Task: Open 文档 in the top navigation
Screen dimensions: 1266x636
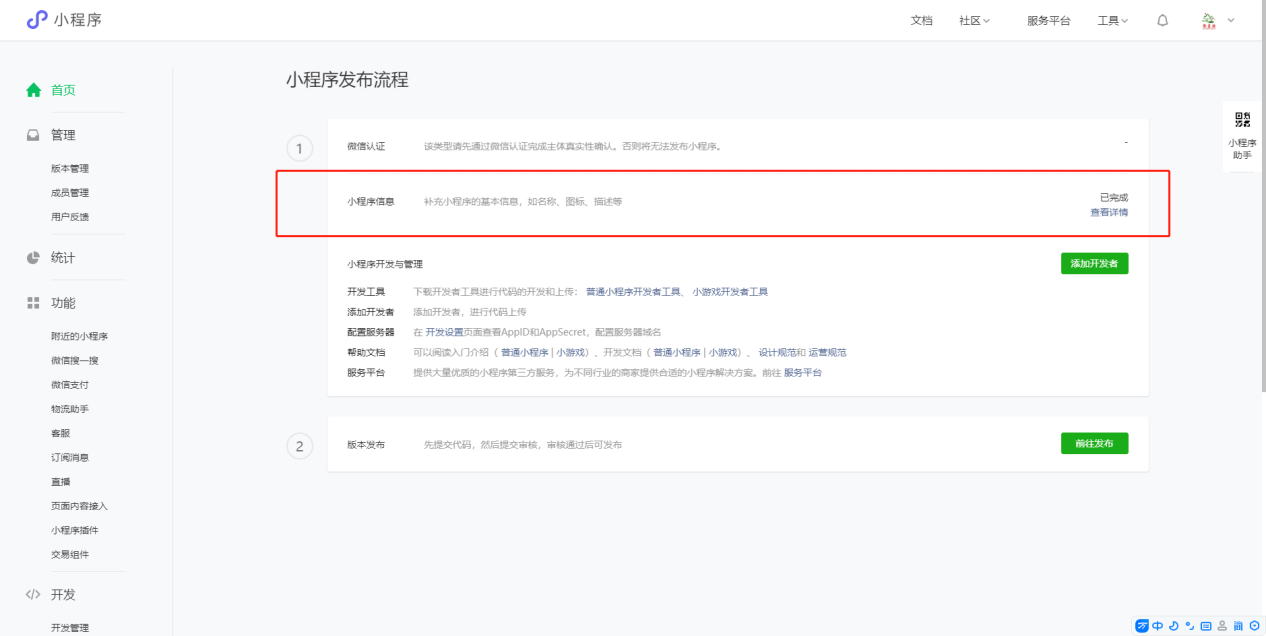Action: (x=921, y=20)
